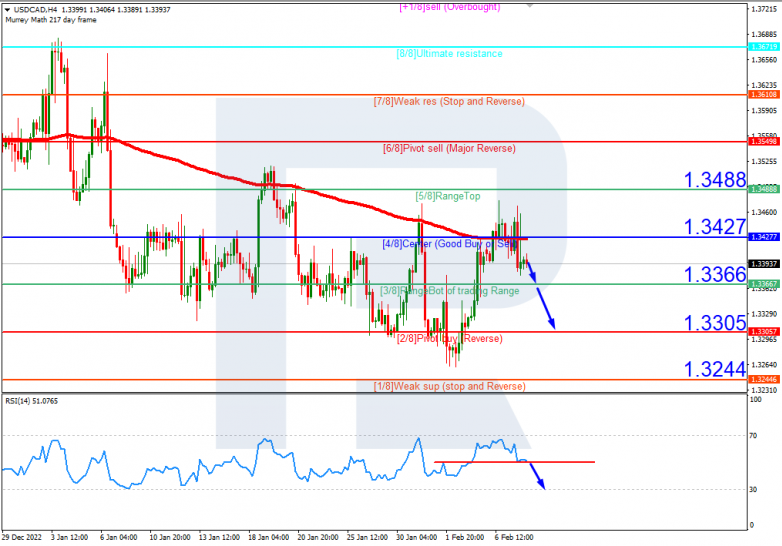782x546 pixels.
Task: Click the red 1.33057 price tag
Action: 764,332
